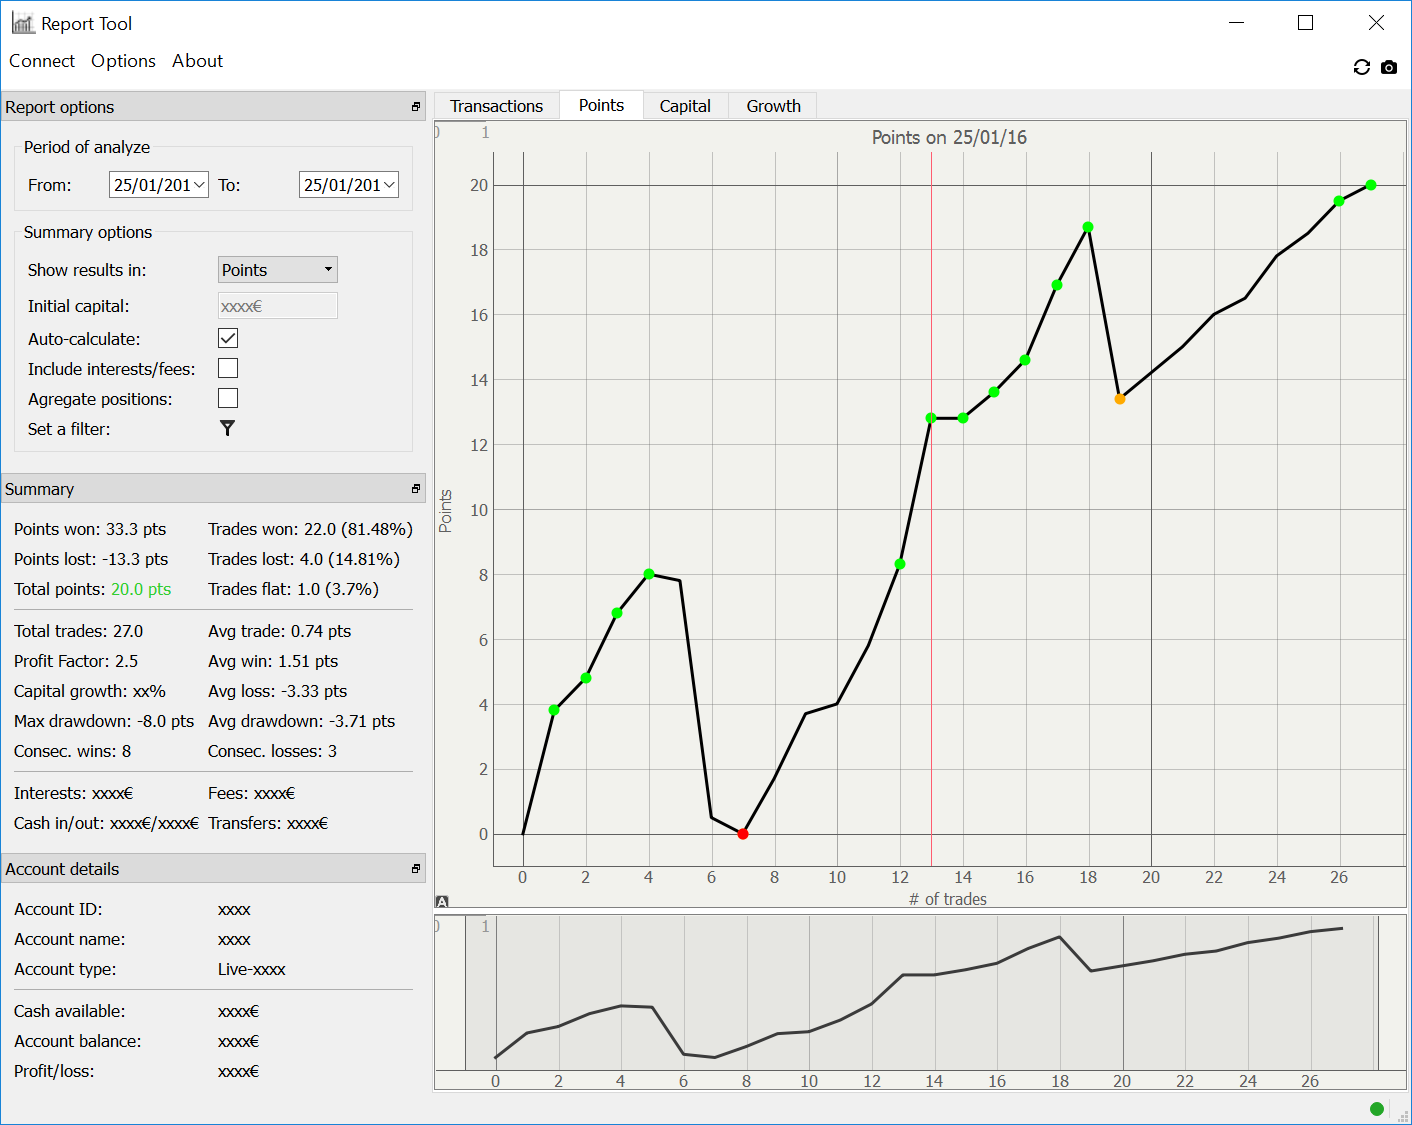This screenshot has width=1412, height=1125.
Task: Switch to the Transactions tab
Action: pos(496,106)
